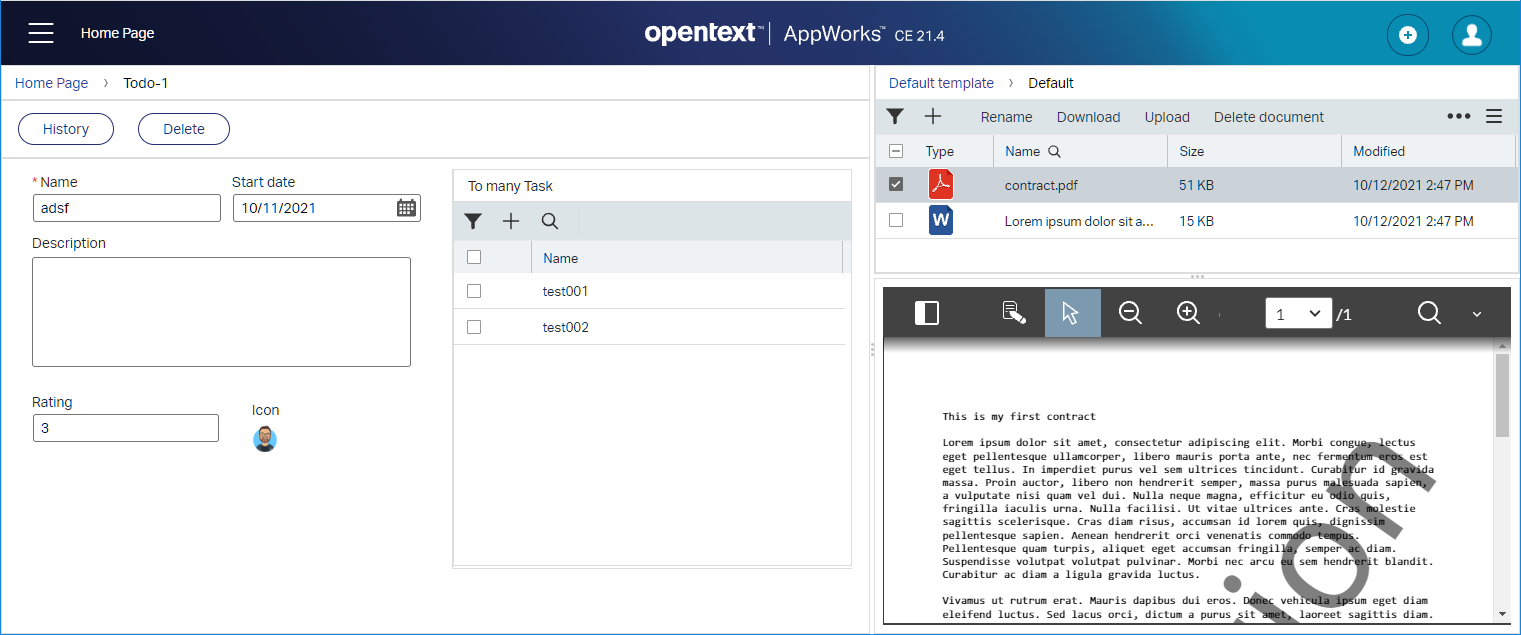This screenshot has width=1521, height=635.
Task: Toggle the PDF viewer sidebar panel
Action: pyautogui.click(x=927, y=313)
